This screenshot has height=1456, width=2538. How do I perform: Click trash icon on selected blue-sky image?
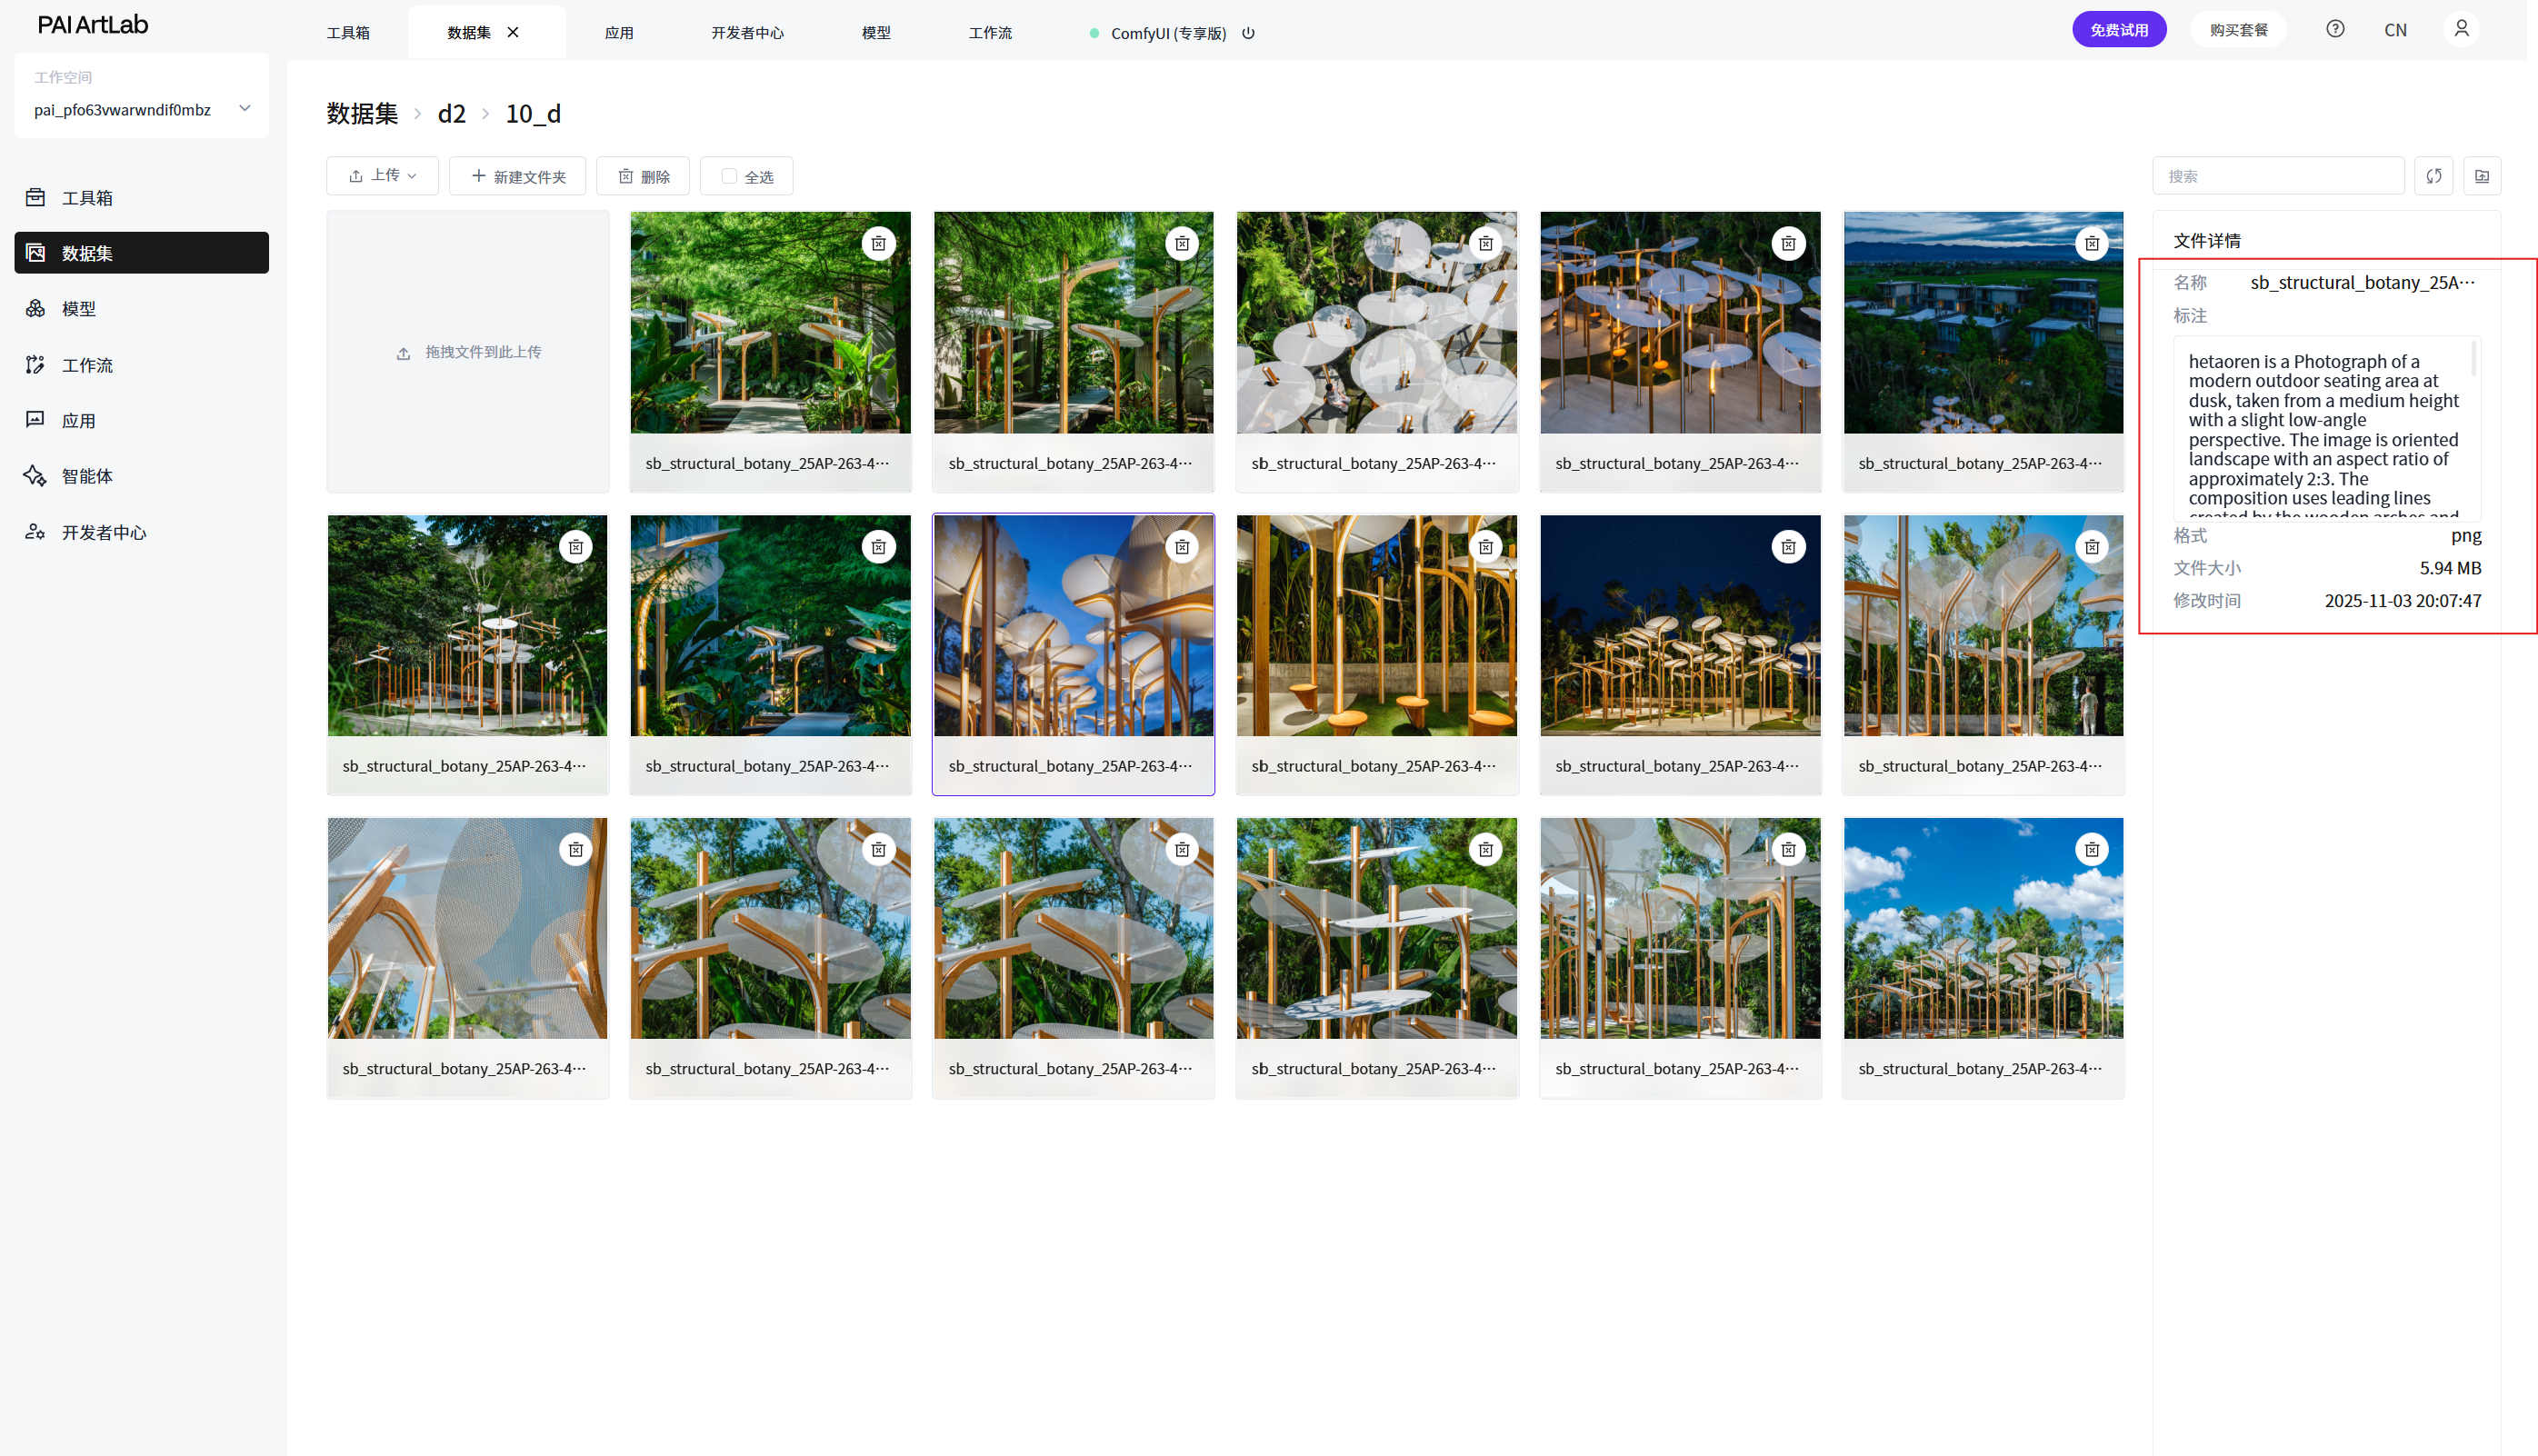[1181, 546]
